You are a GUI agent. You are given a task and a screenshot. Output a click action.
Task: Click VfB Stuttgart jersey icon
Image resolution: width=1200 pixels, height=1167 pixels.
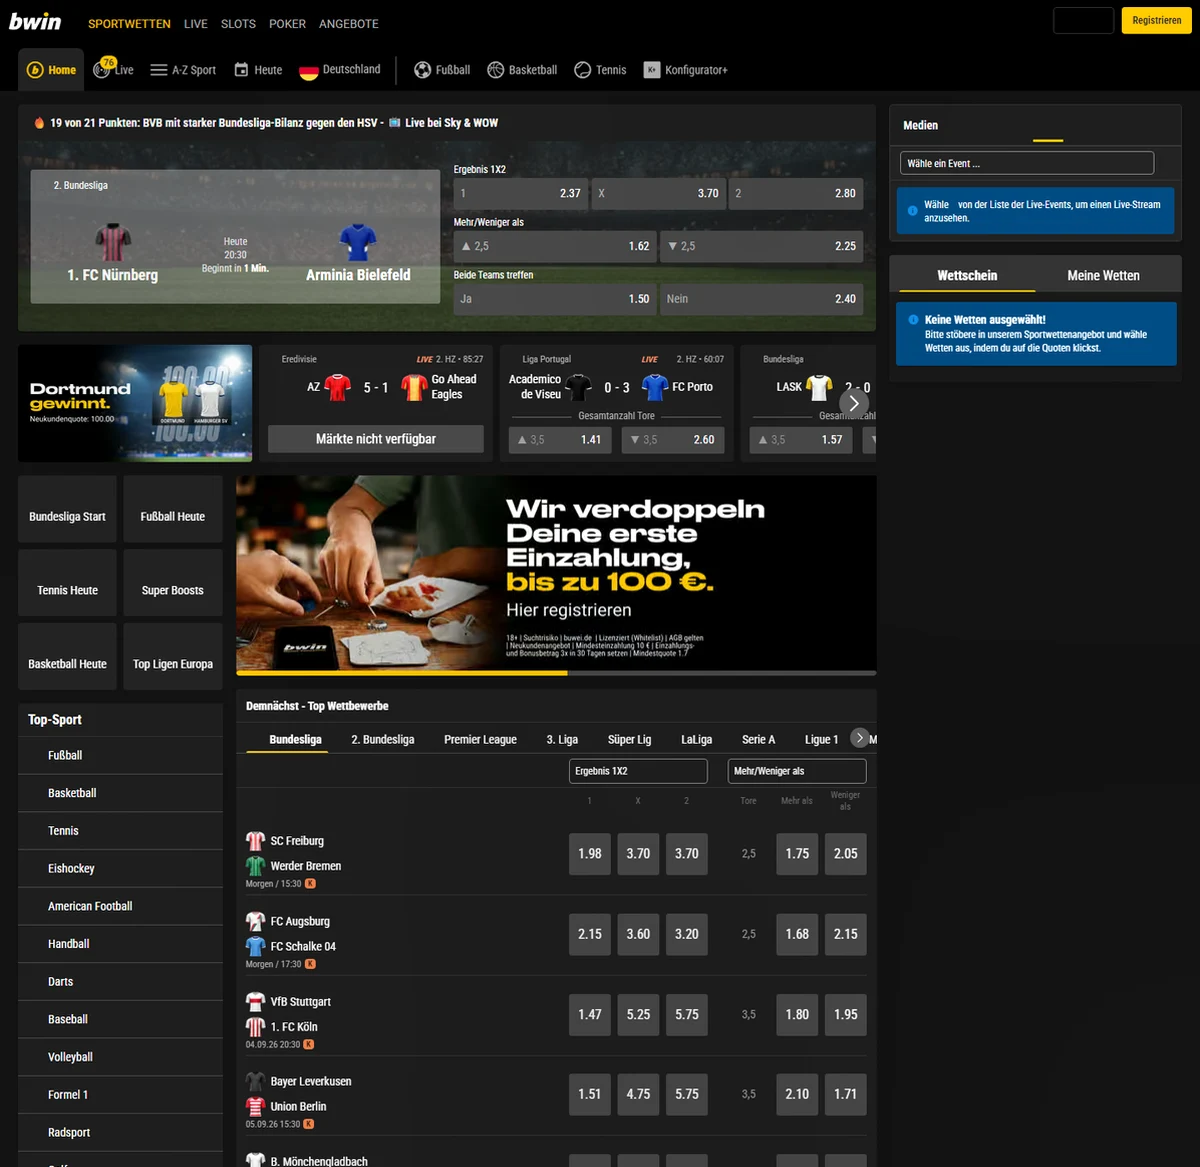coord(255,1001)
